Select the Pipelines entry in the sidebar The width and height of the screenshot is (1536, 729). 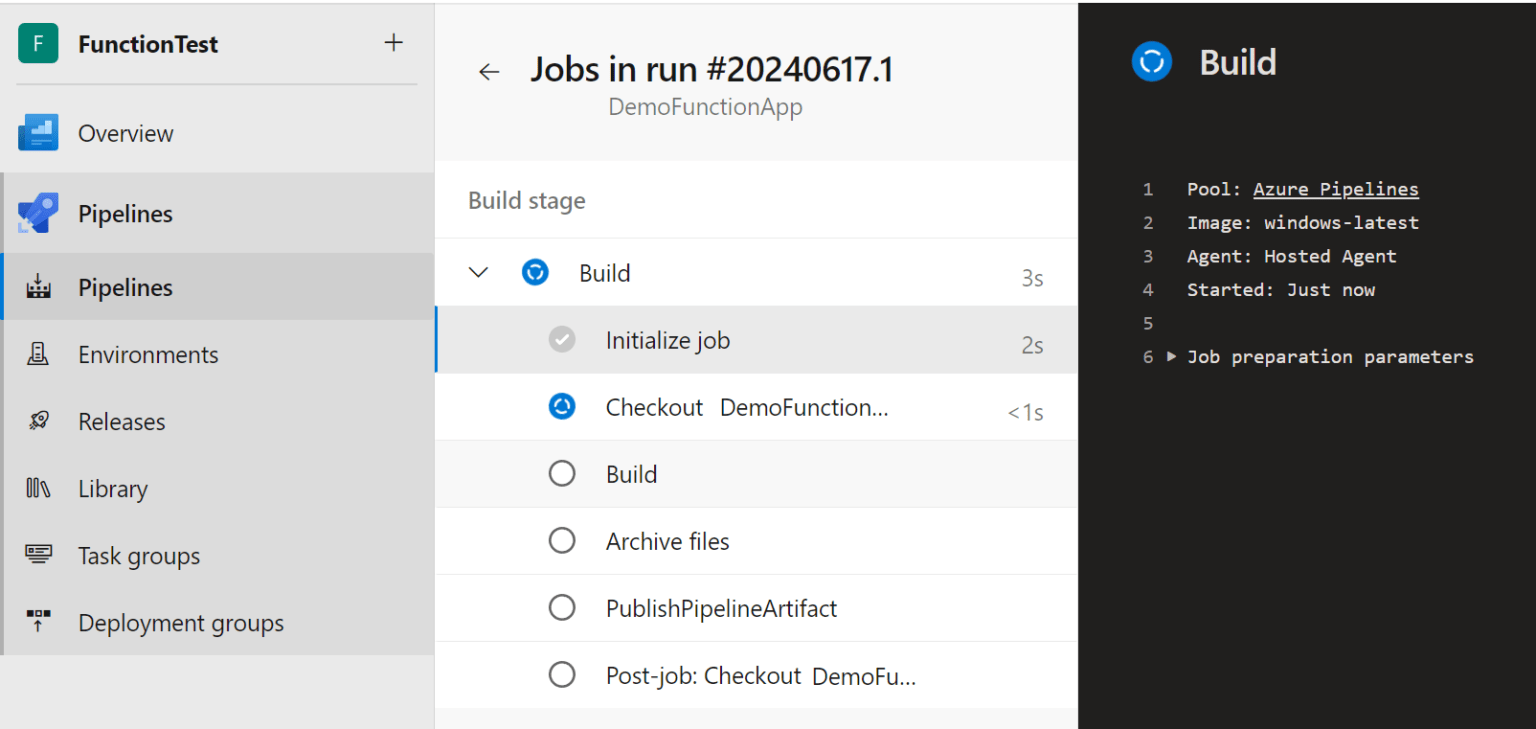click(x=125, y=287)
